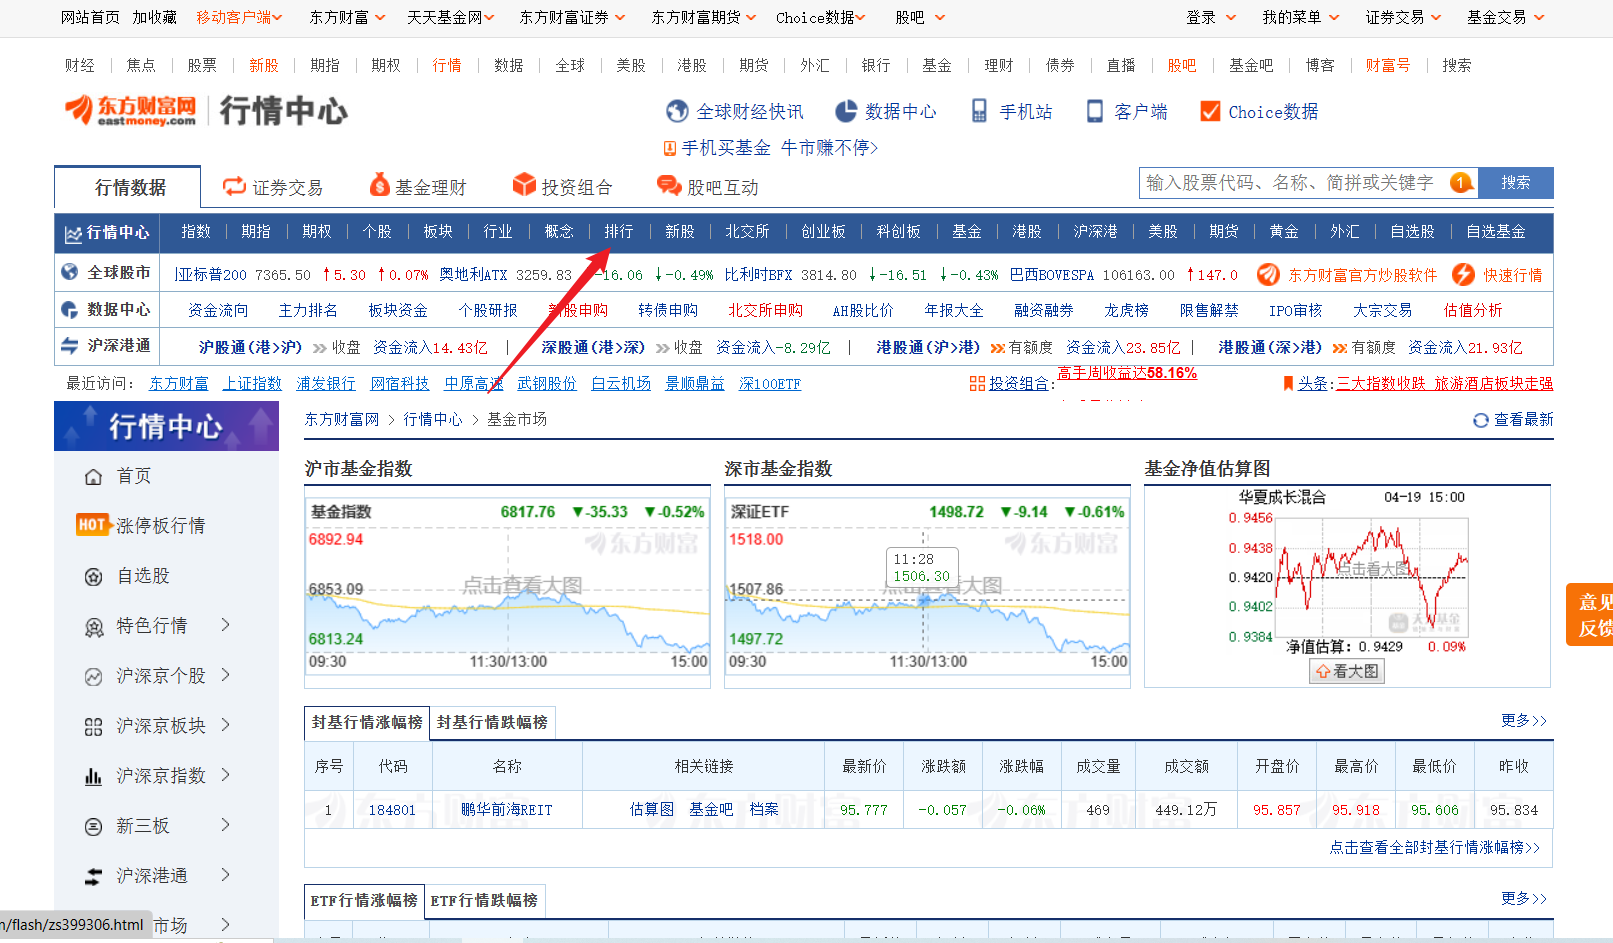Viewport: 1613px width, 943px height.
Task: Open the 沪深京个股 icon in sidebar
Action: click(x=93, y=677)
